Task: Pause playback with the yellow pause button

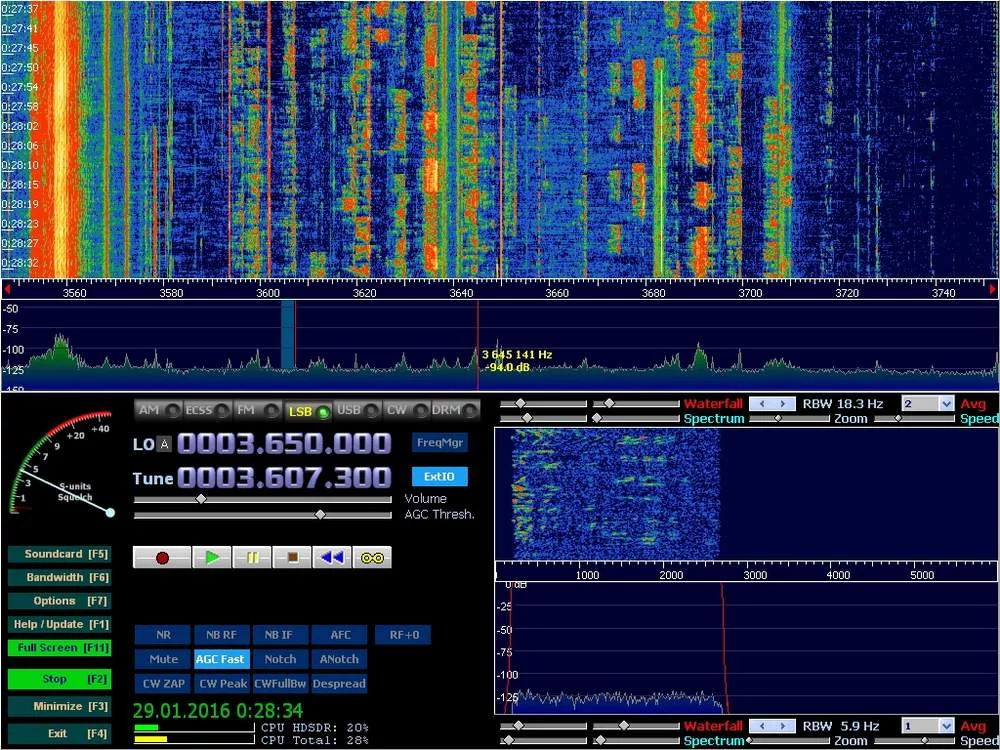Action: click(252, 557)
